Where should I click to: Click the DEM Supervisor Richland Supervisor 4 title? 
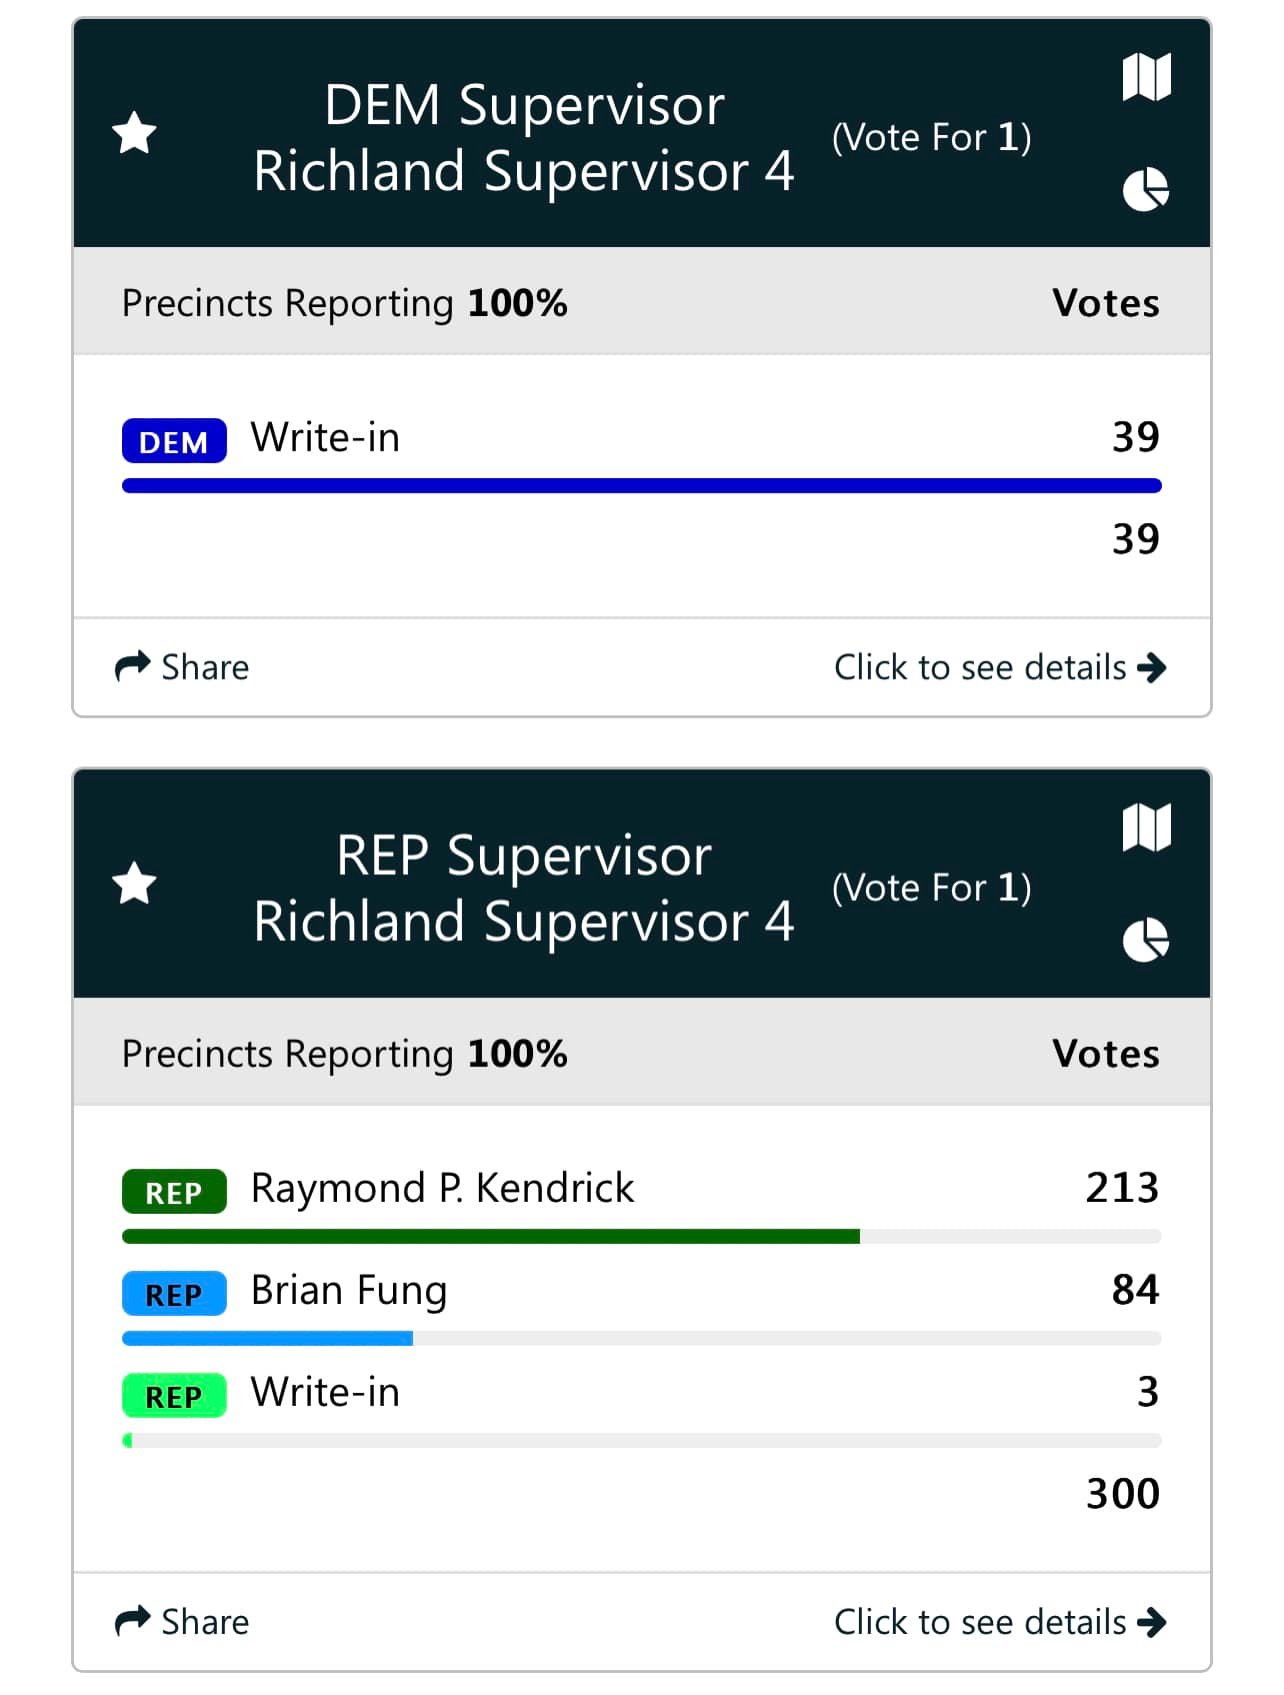(x=524, y=137)
